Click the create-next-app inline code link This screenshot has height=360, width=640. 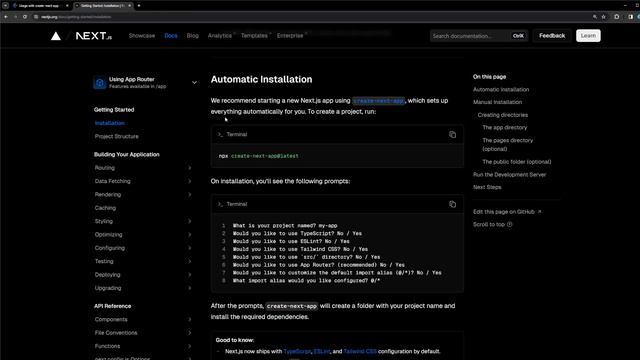(x=378, y=101)
